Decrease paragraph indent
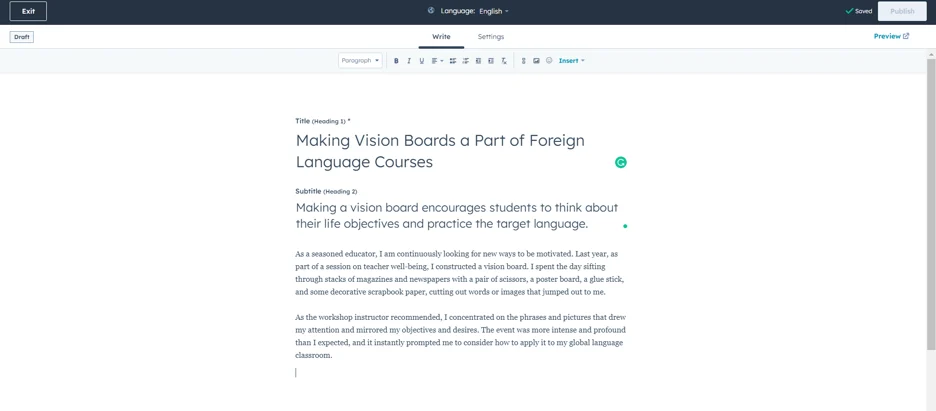Image resolution: width=936 pixels, height=411 pixels. pyautogui.click(x=478, y=61)
